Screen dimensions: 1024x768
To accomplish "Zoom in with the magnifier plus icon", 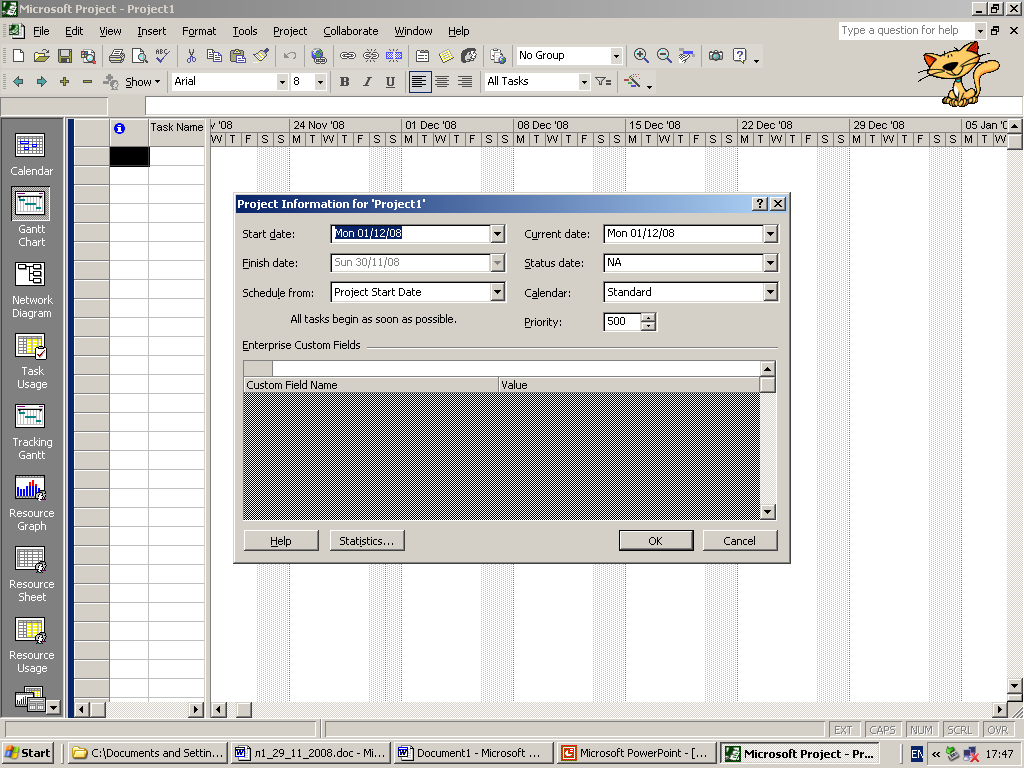I will pyautogui.click(x=641, y=56).
